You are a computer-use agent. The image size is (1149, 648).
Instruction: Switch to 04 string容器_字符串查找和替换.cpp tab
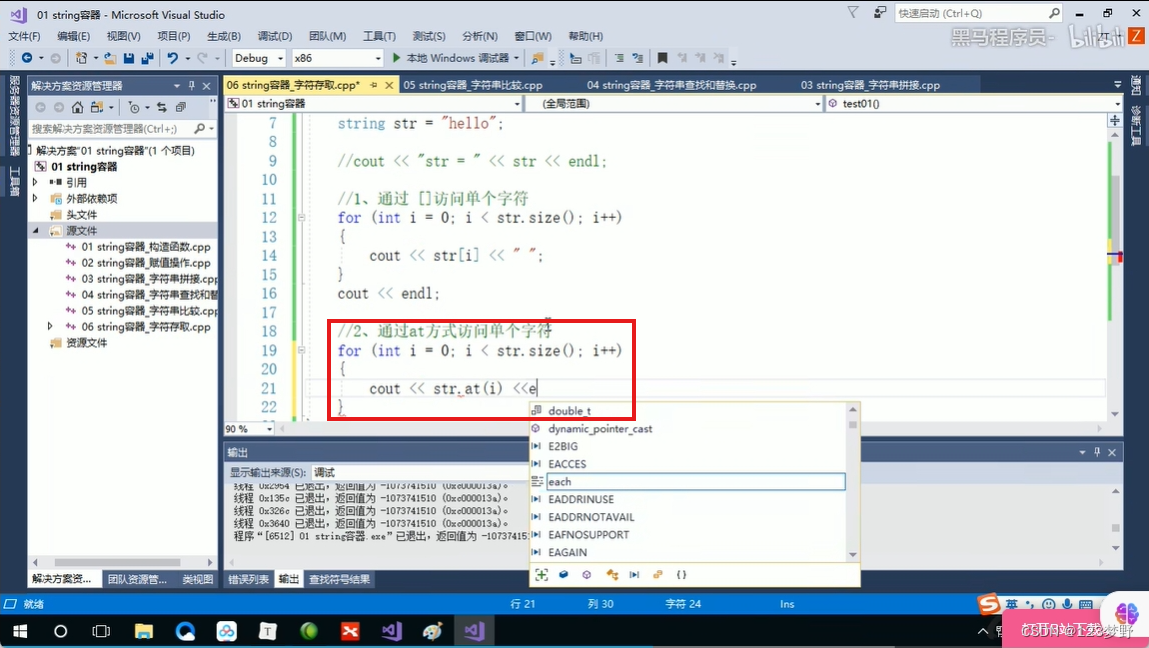click(x=671, y=85)
